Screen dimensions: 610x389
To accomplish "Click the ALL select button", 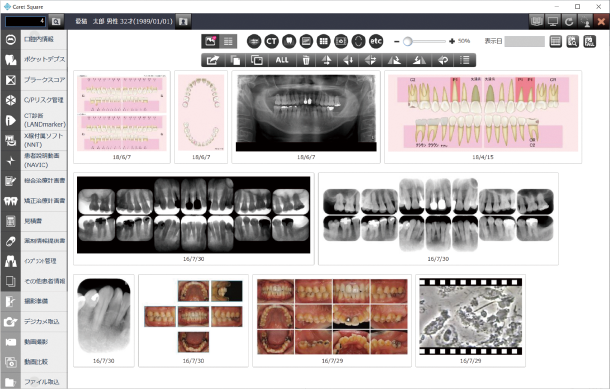I will pyautogui.click(x=282, y=60).
